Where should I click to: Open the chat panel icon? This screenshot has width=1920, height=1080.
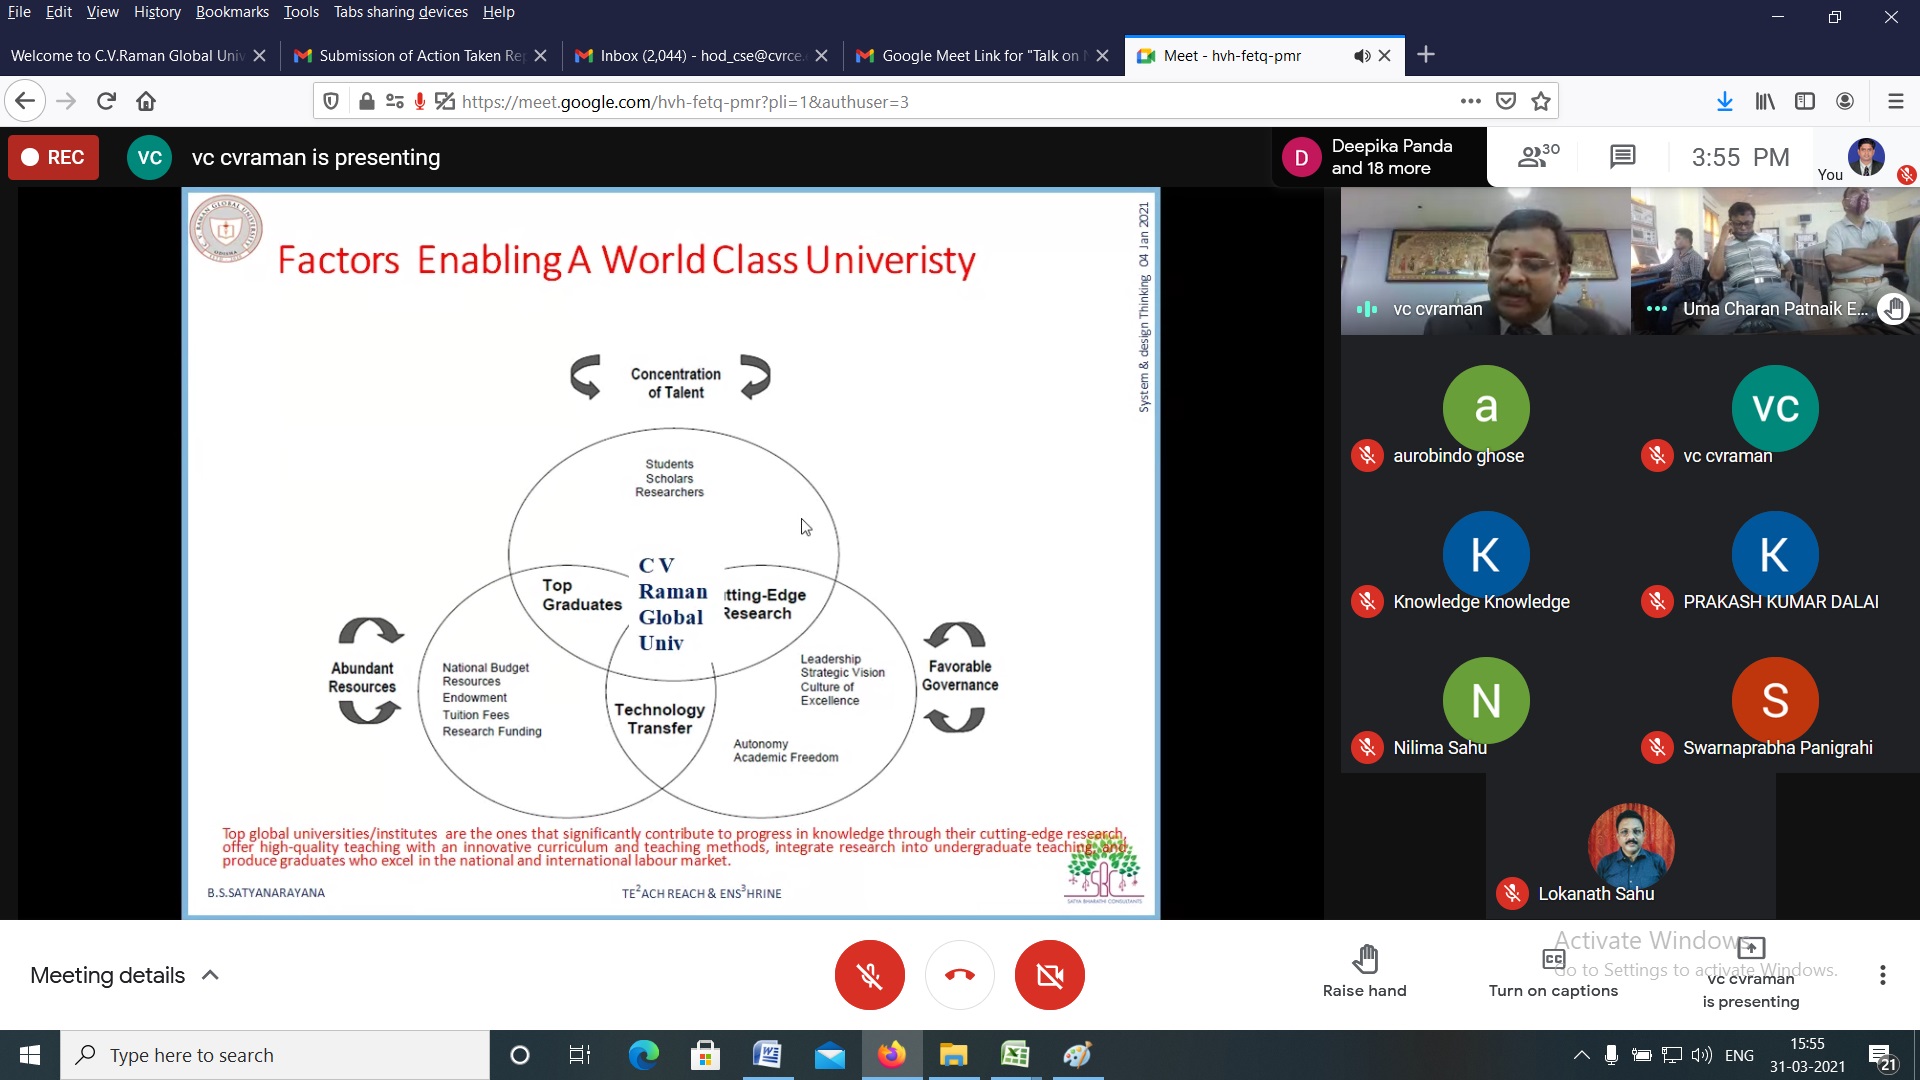coord(1622,157)
